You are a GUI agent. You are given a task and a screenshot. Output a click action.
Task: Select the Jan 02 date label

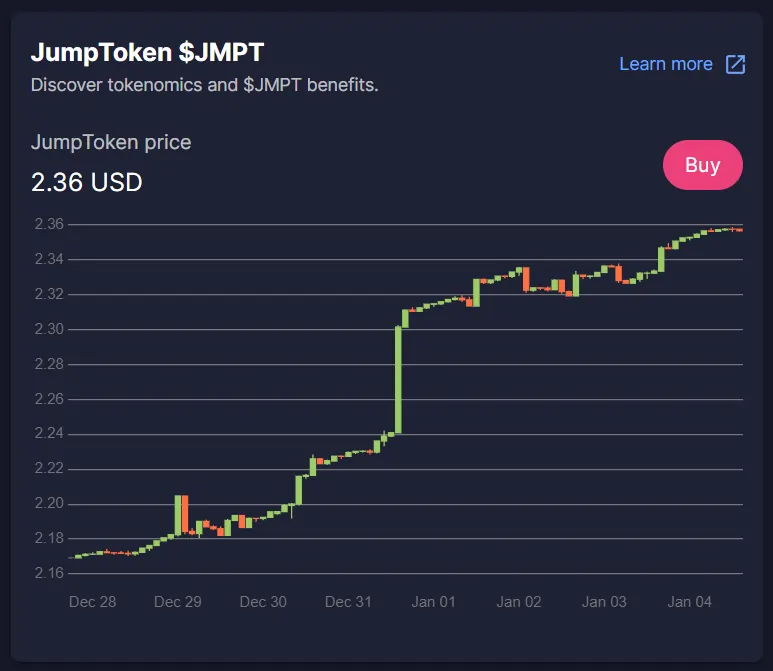tap(519, 601)
